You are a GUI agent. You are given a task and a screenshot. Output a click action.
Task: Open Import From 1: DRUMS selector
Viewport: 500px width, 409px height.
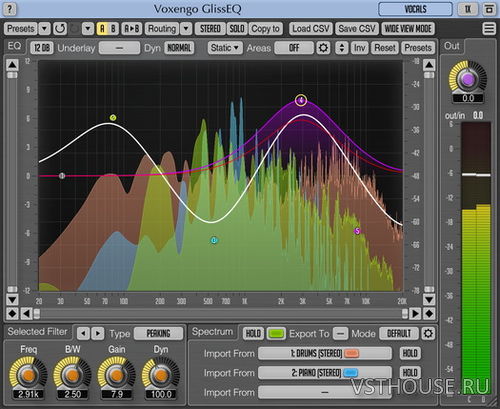pyautogui.click(x=325, y=353)
